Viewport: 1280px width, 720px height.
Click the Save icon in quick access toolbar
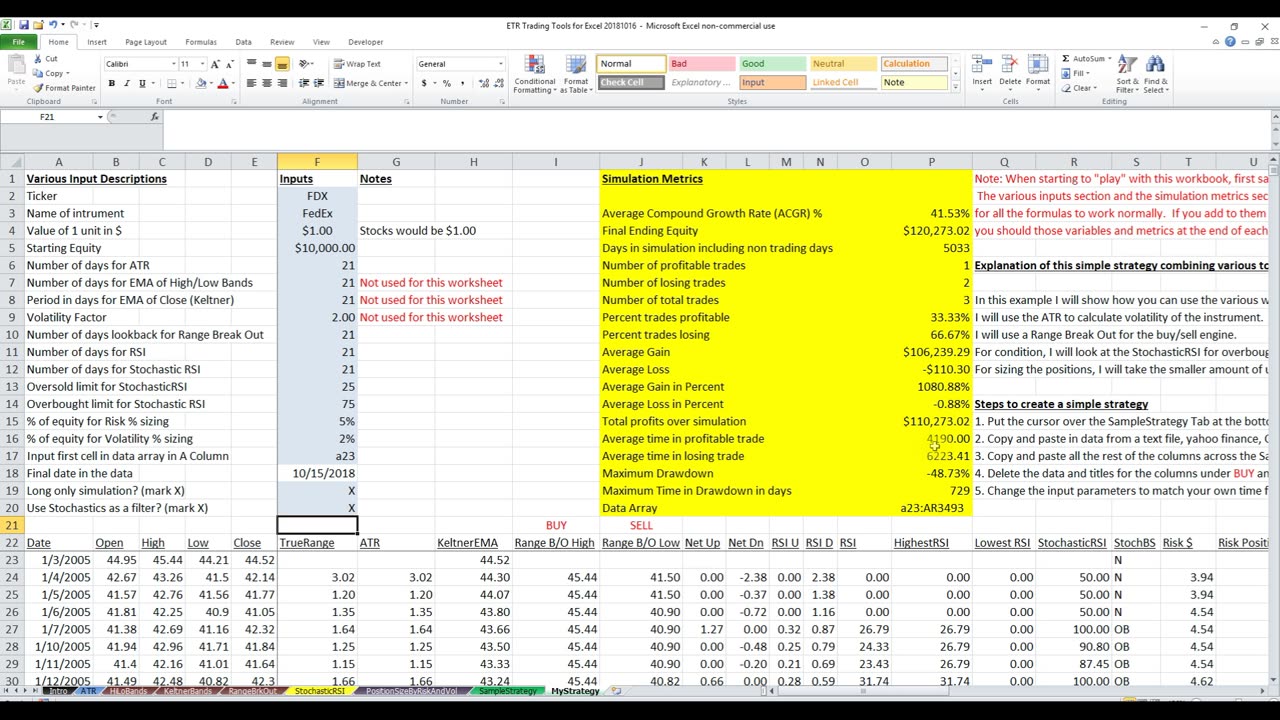pyautogui.click(x=24, y=24)
